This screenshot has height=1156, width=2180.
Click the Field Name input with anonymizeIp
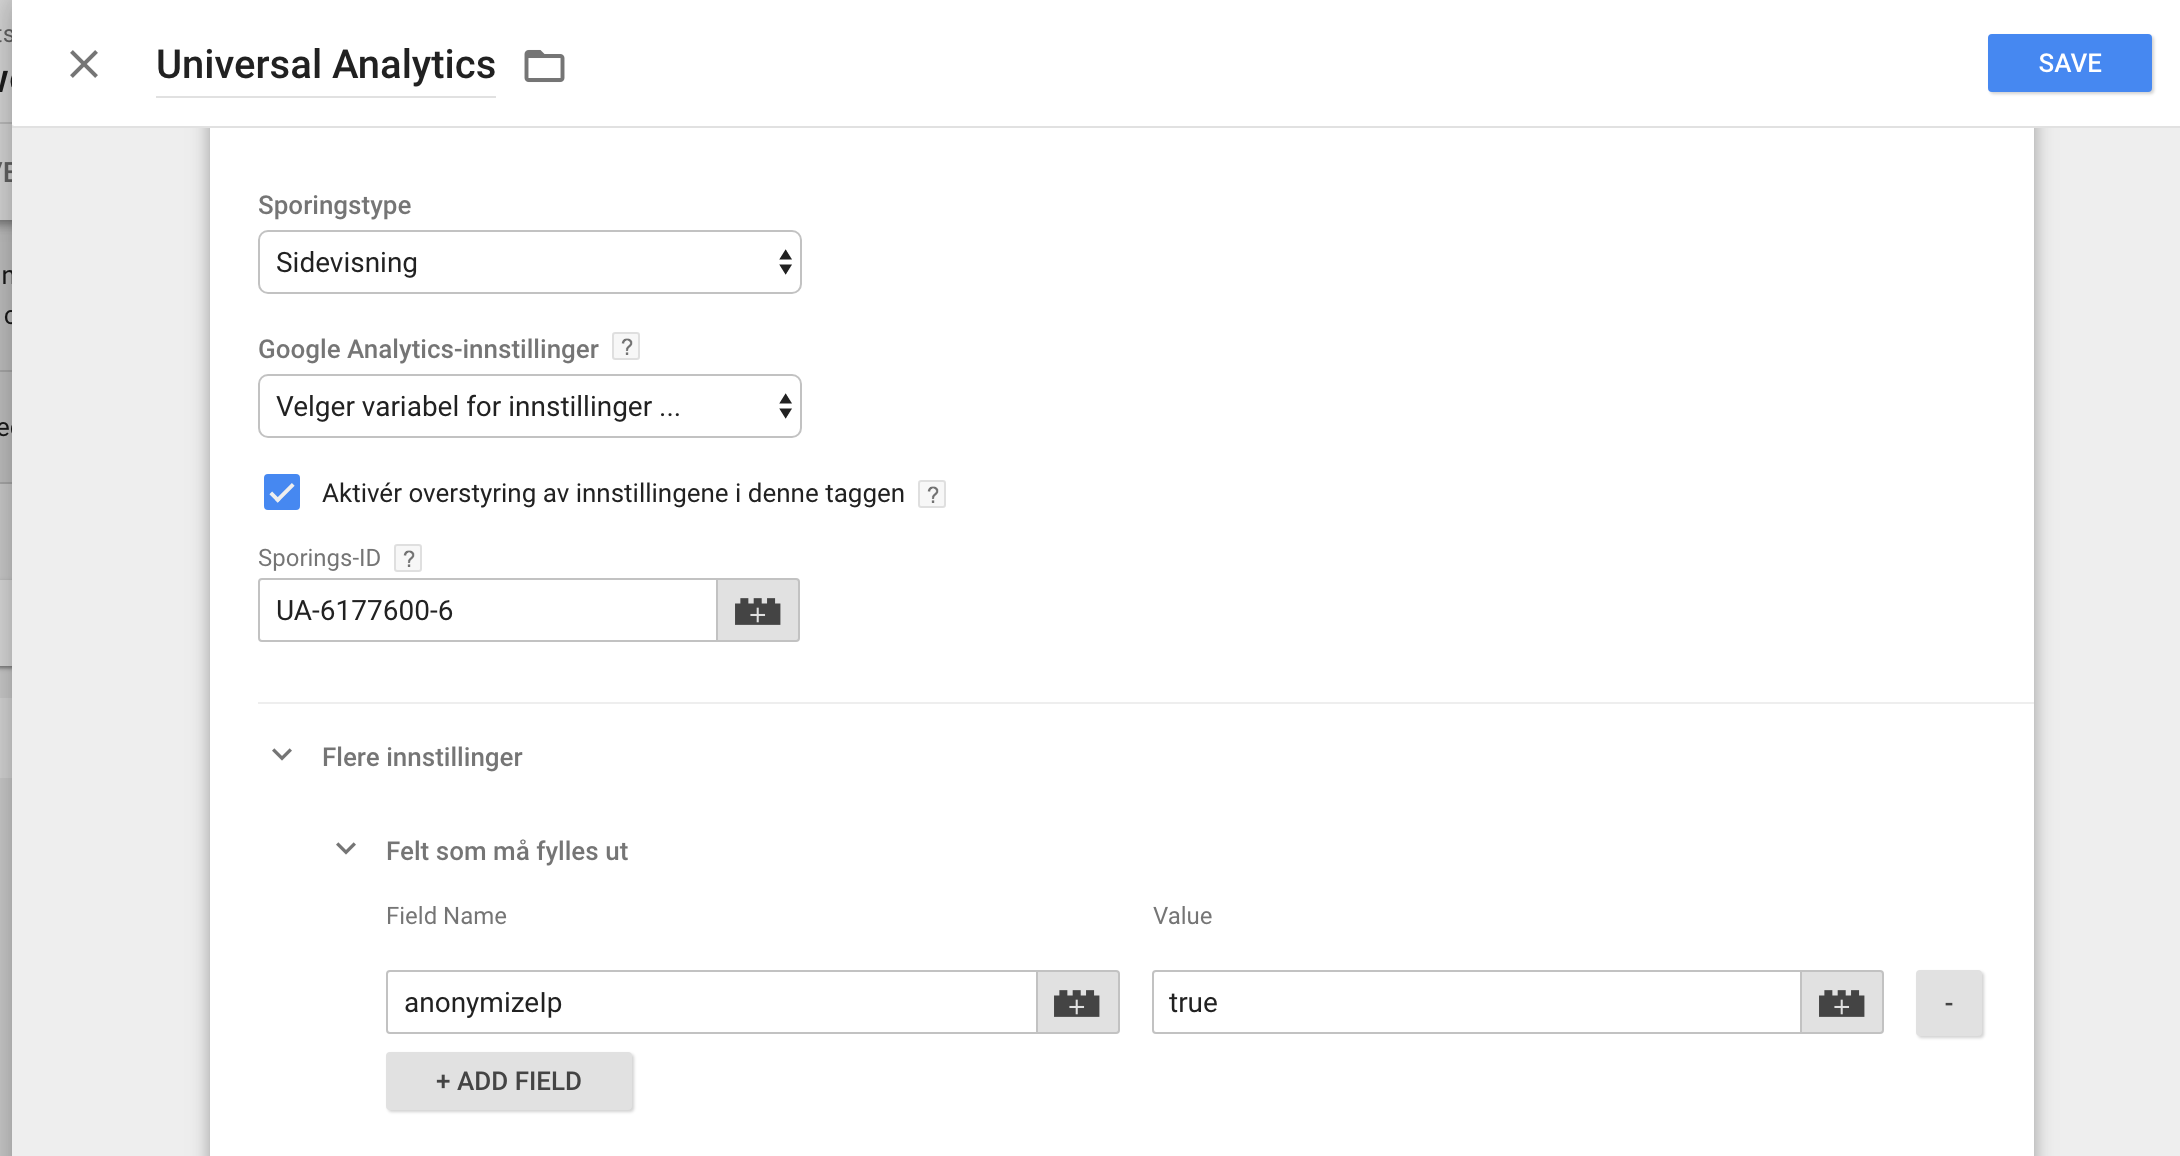click(712, 1002)
